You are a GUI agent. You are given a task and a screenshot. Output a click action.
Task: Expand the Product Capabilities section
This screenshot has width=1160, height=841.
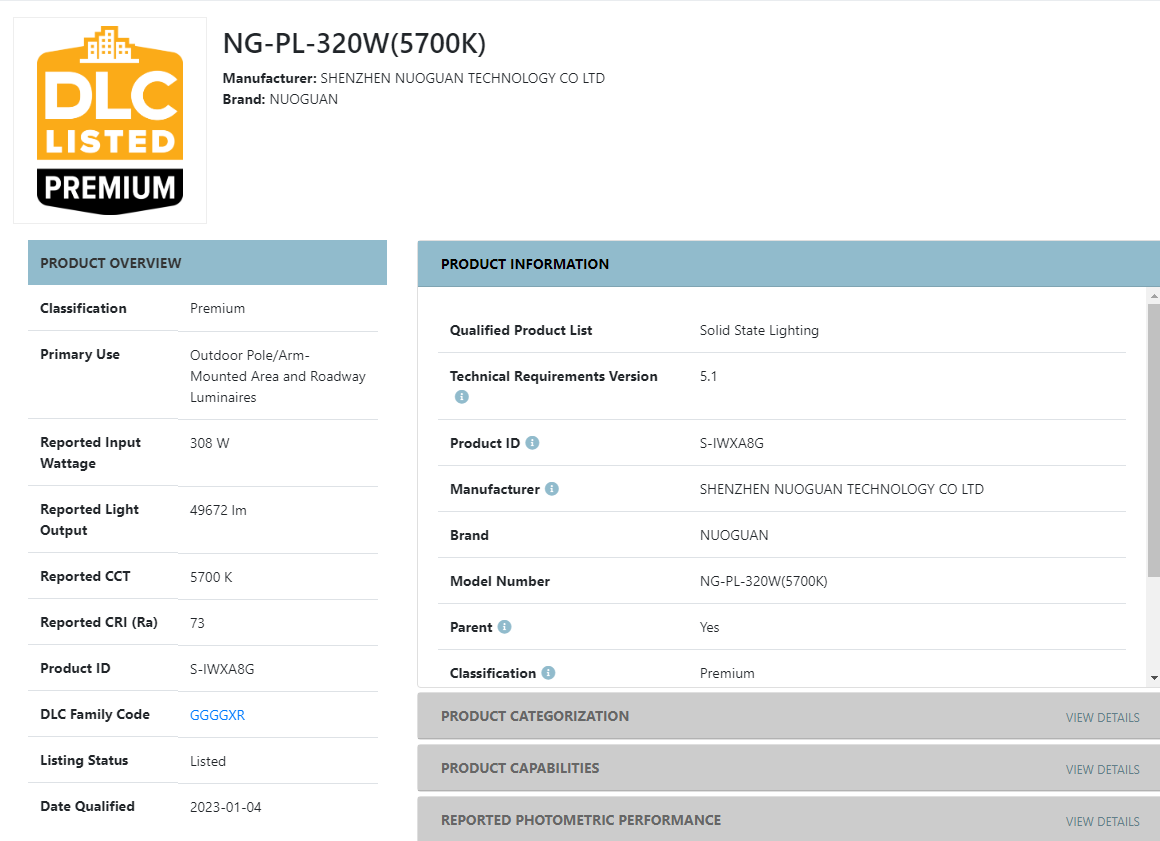520,768
